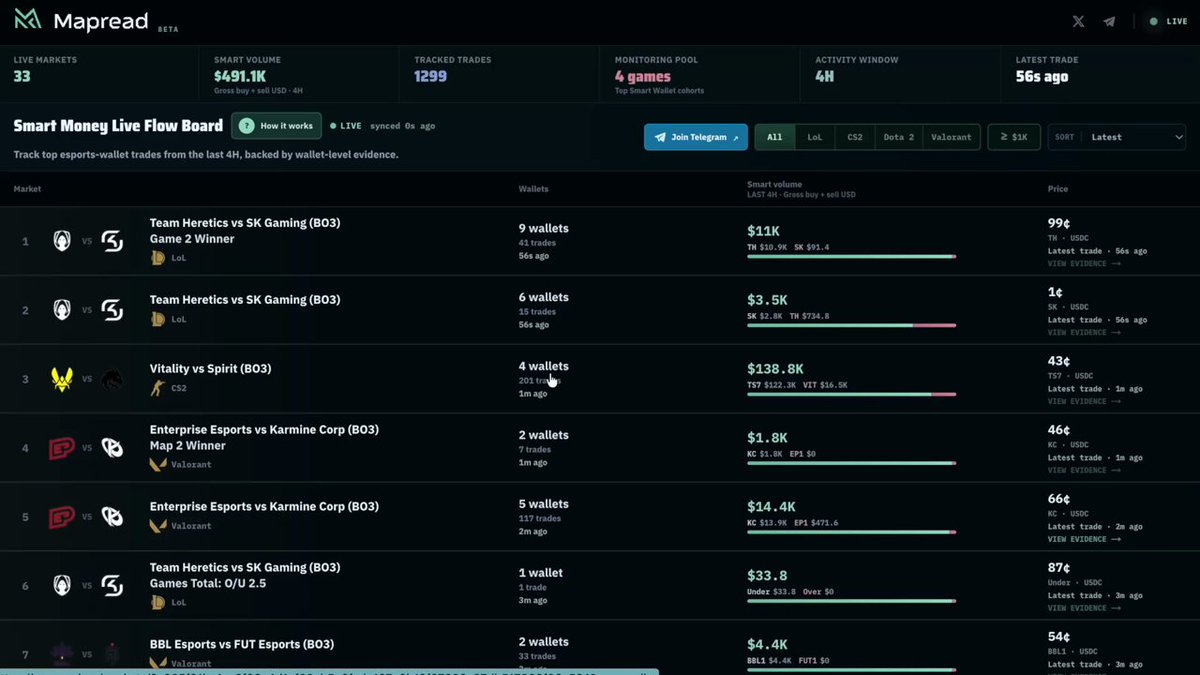1200x675 pixels.
Task: Click the $491.1K Smart Volume stat
Action: (241, 76)
